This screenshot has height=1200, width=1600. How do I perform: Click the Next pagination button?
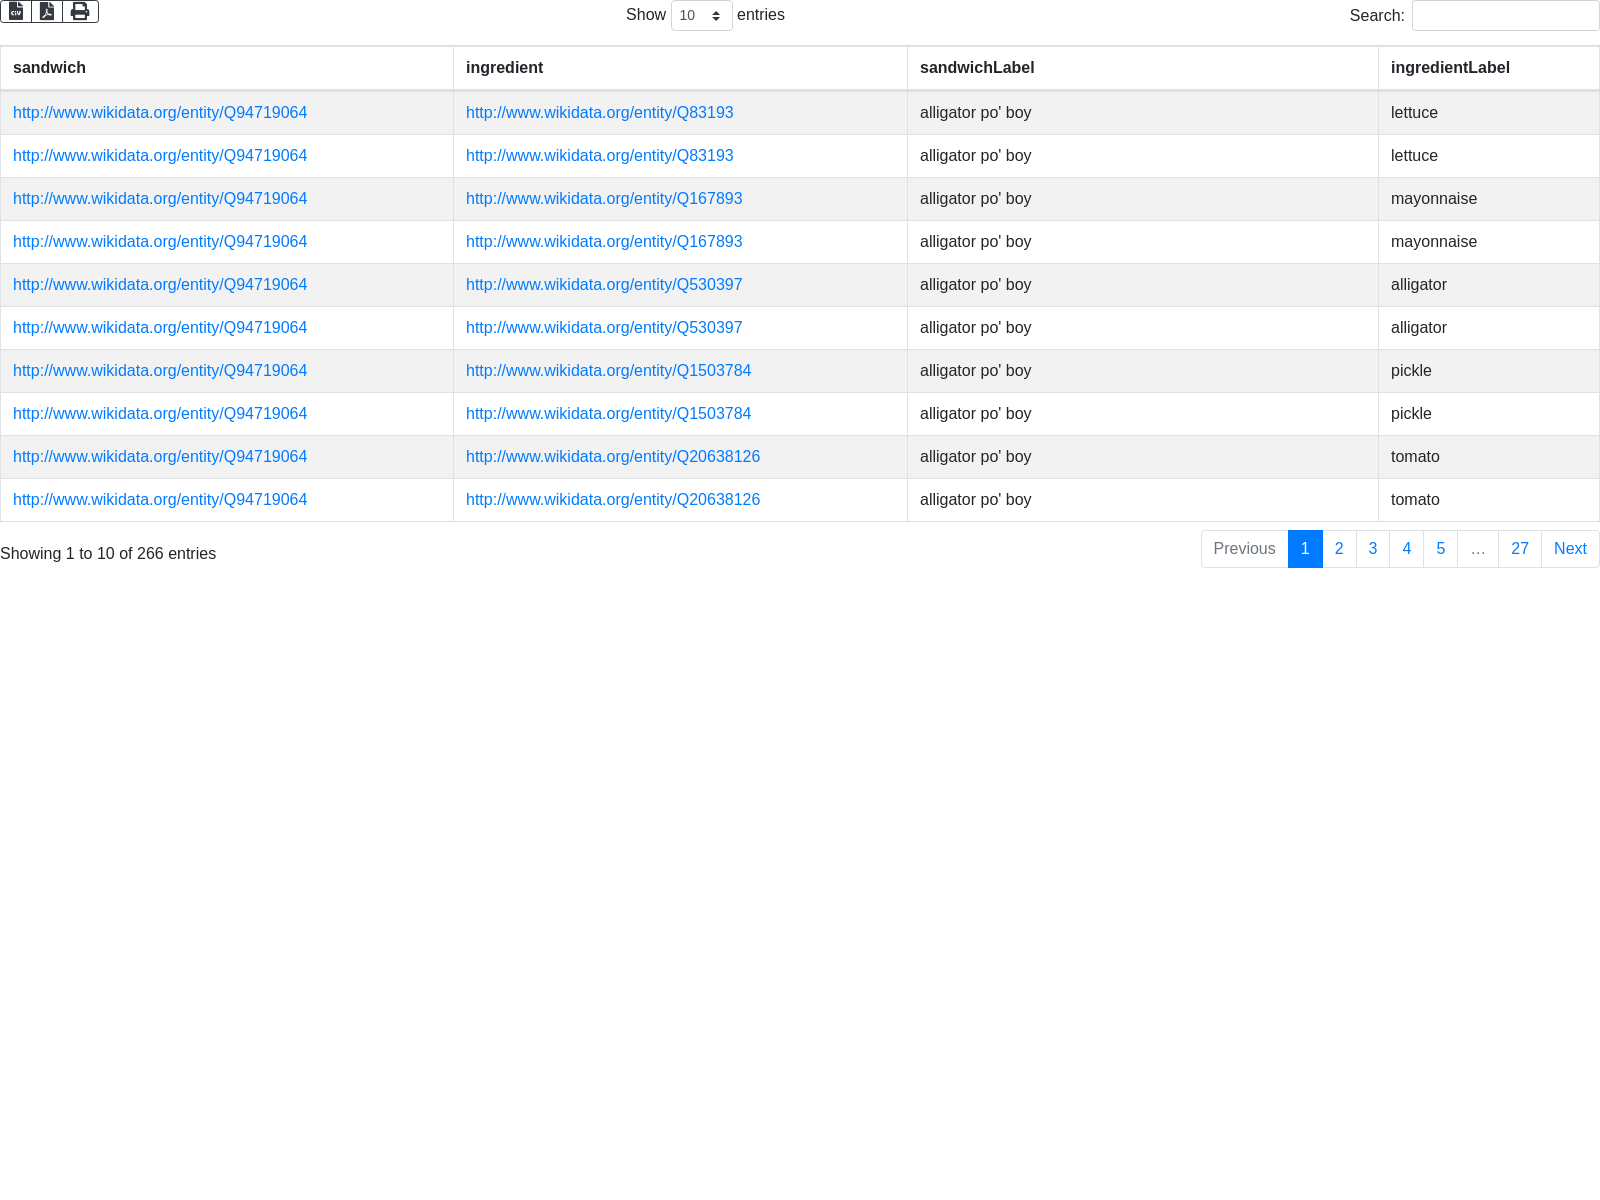click(1569, 549)
